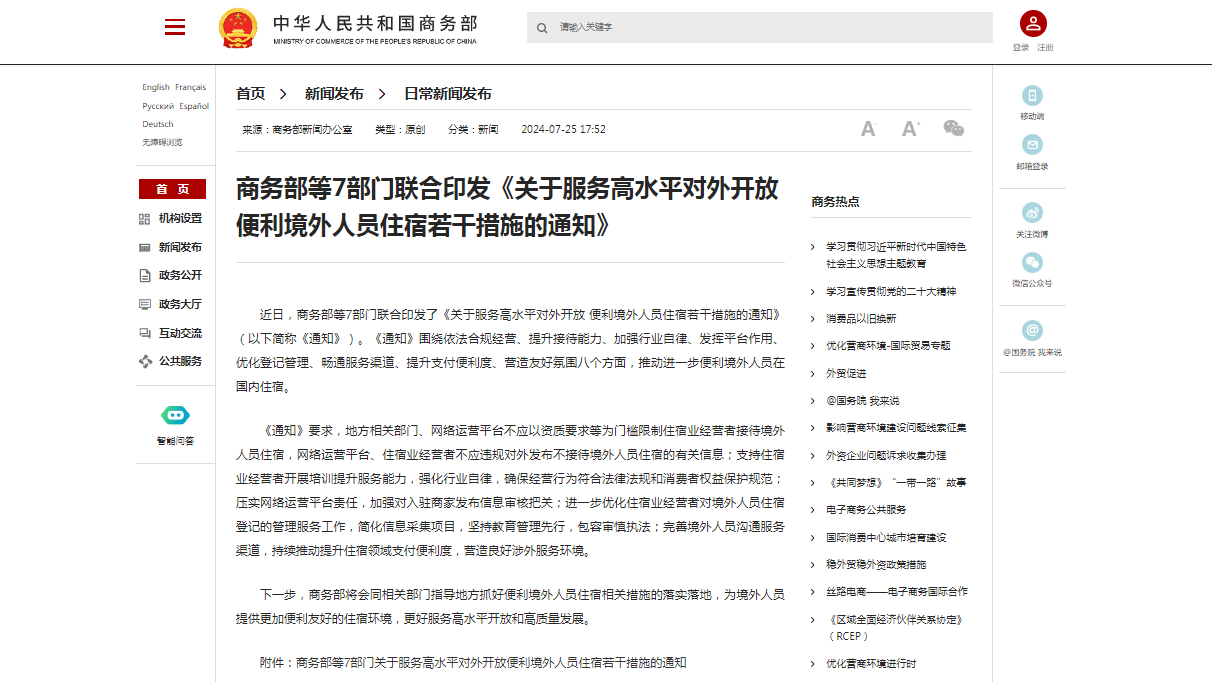
Task: Open 学习贯彻习近平新时代中国特色社会主义思想主题教育 link
Action: [x=896, y=254]
